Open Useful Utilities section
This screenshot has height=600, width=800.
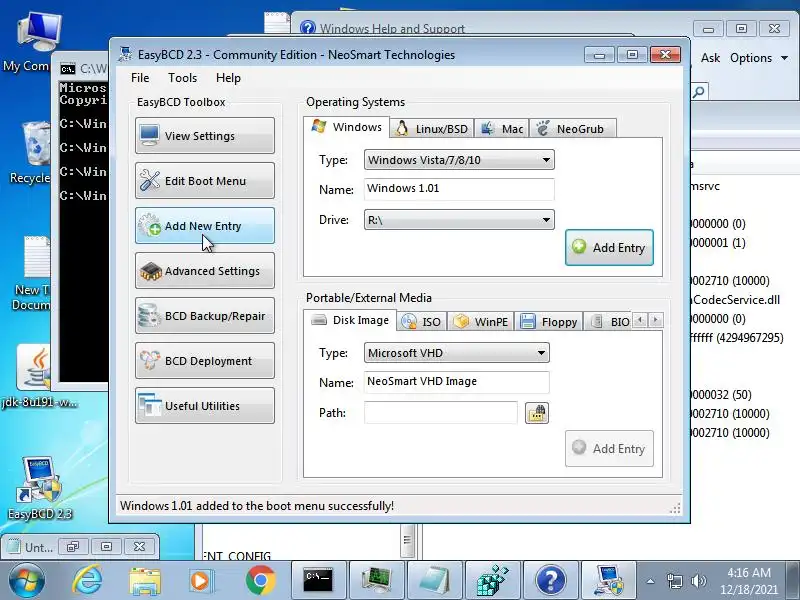(205, 406)
